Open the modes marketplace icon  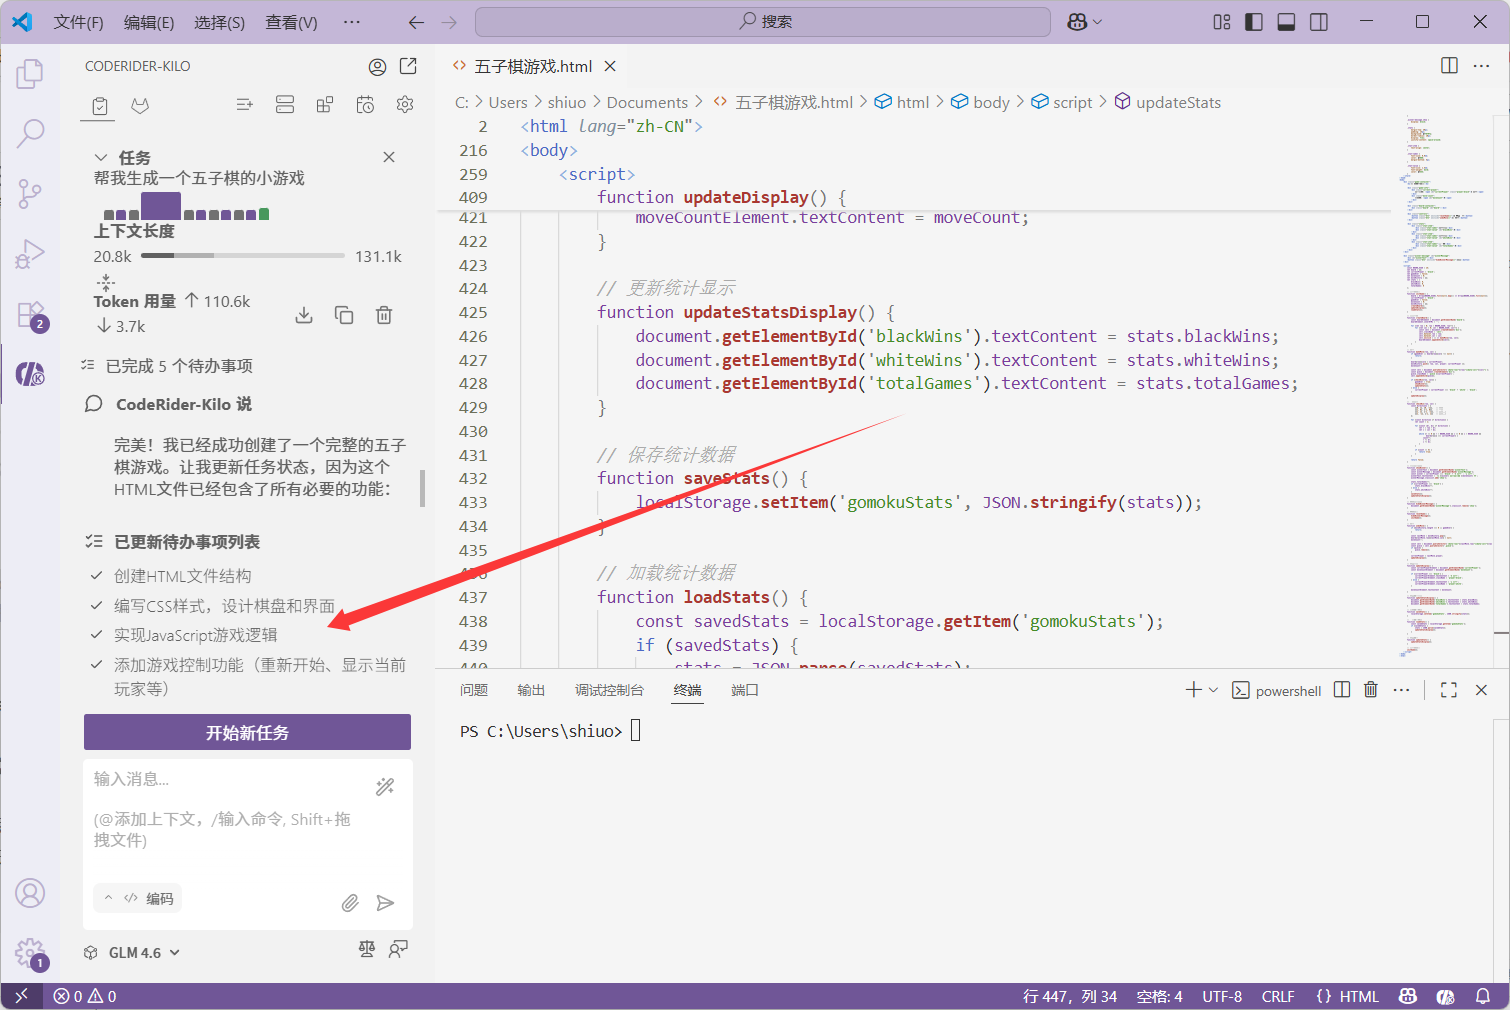pyautogui.click(x=325, y=105)
